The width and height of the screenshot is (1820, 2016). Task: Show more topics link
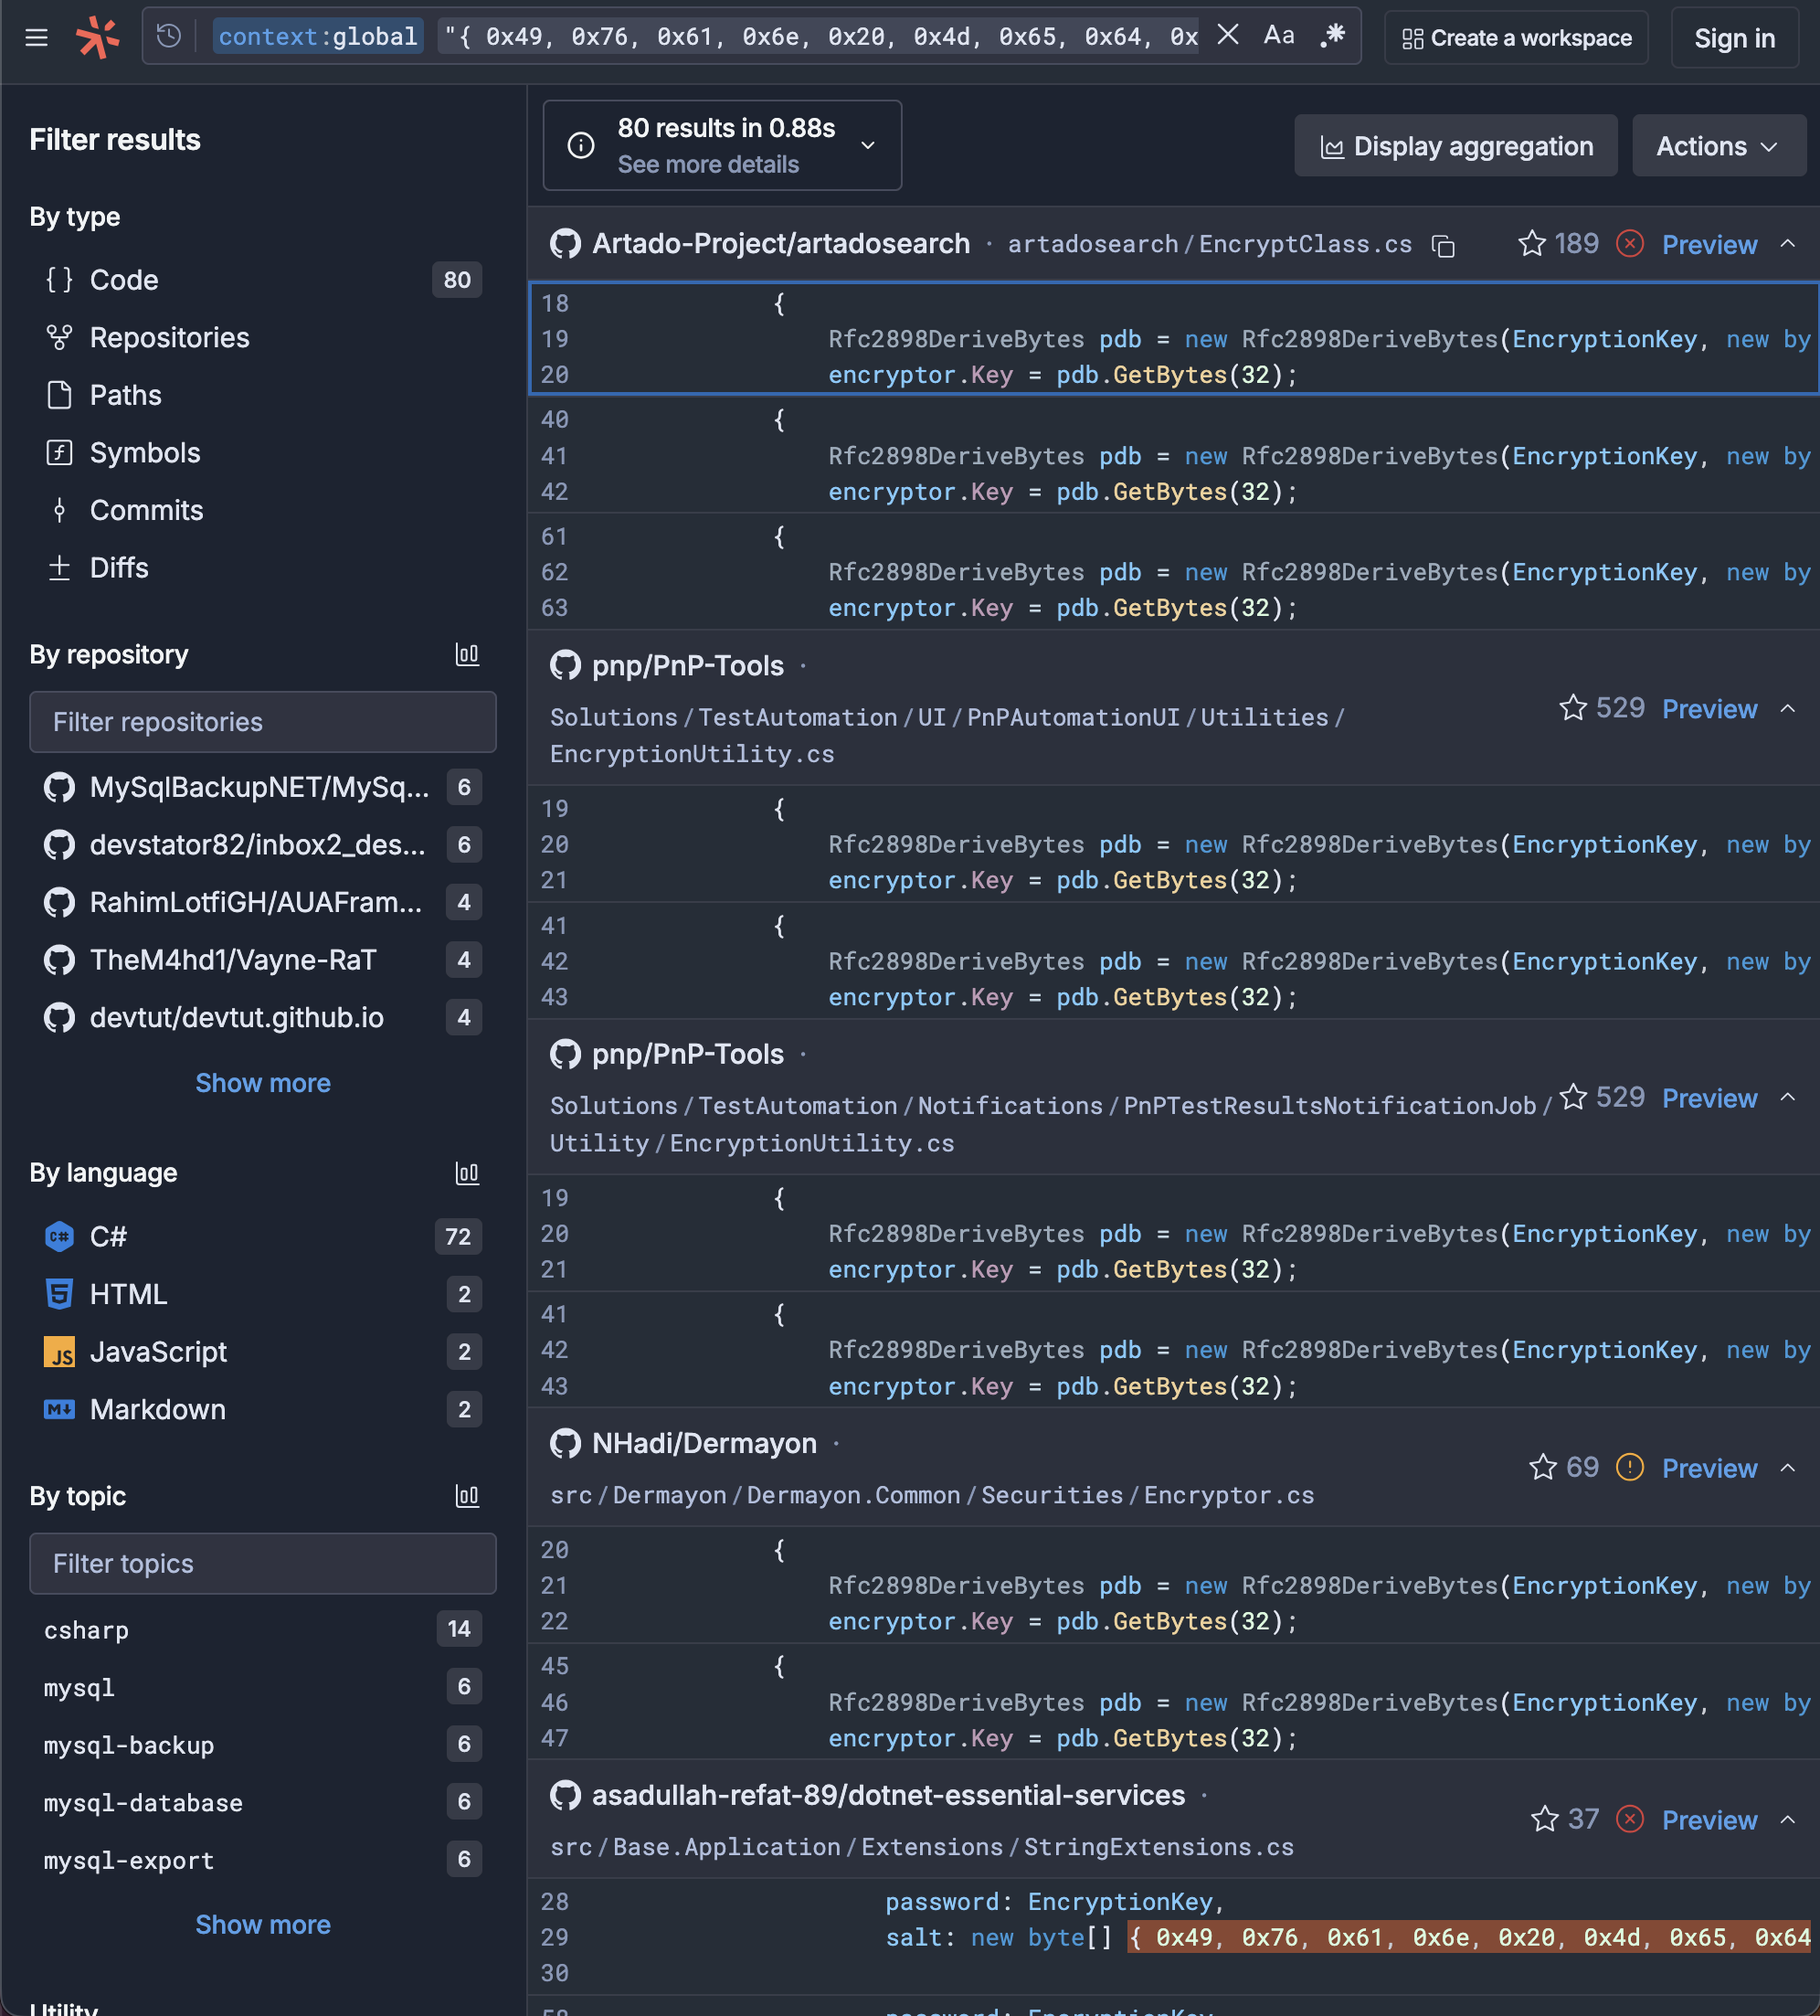click(263, 1925)
